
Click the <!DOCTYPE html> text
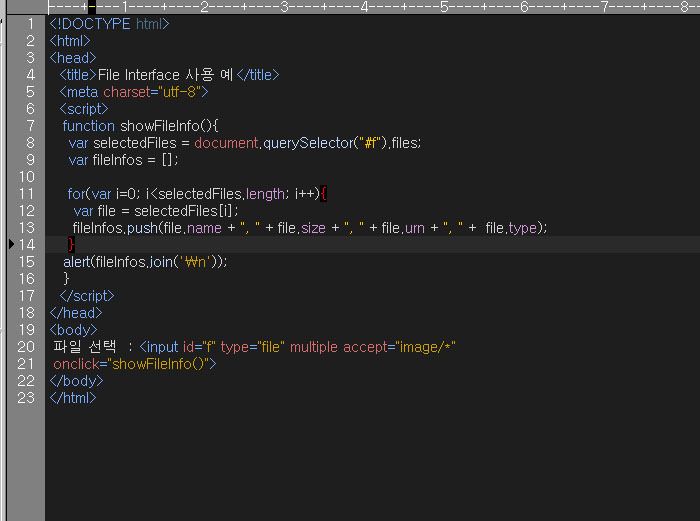(x=109, y=24)
